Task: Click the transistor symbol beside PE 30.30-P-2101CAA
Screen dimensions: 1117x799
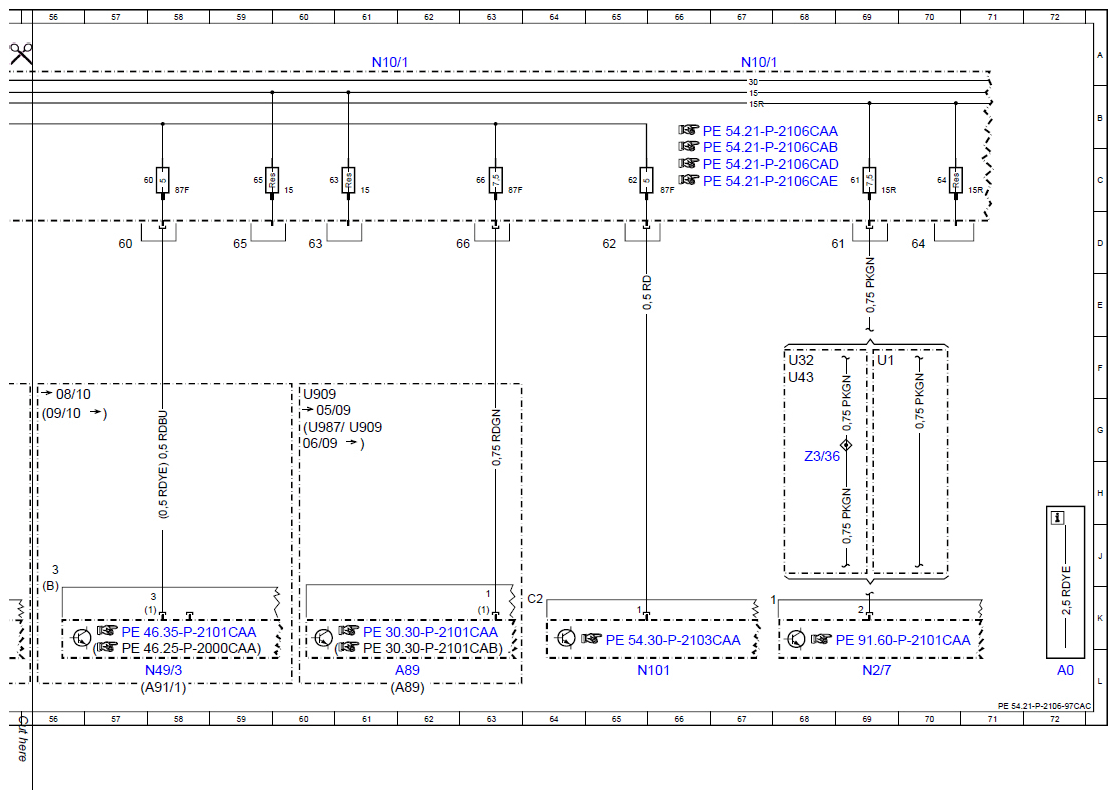Action: (x=323, y=638)
